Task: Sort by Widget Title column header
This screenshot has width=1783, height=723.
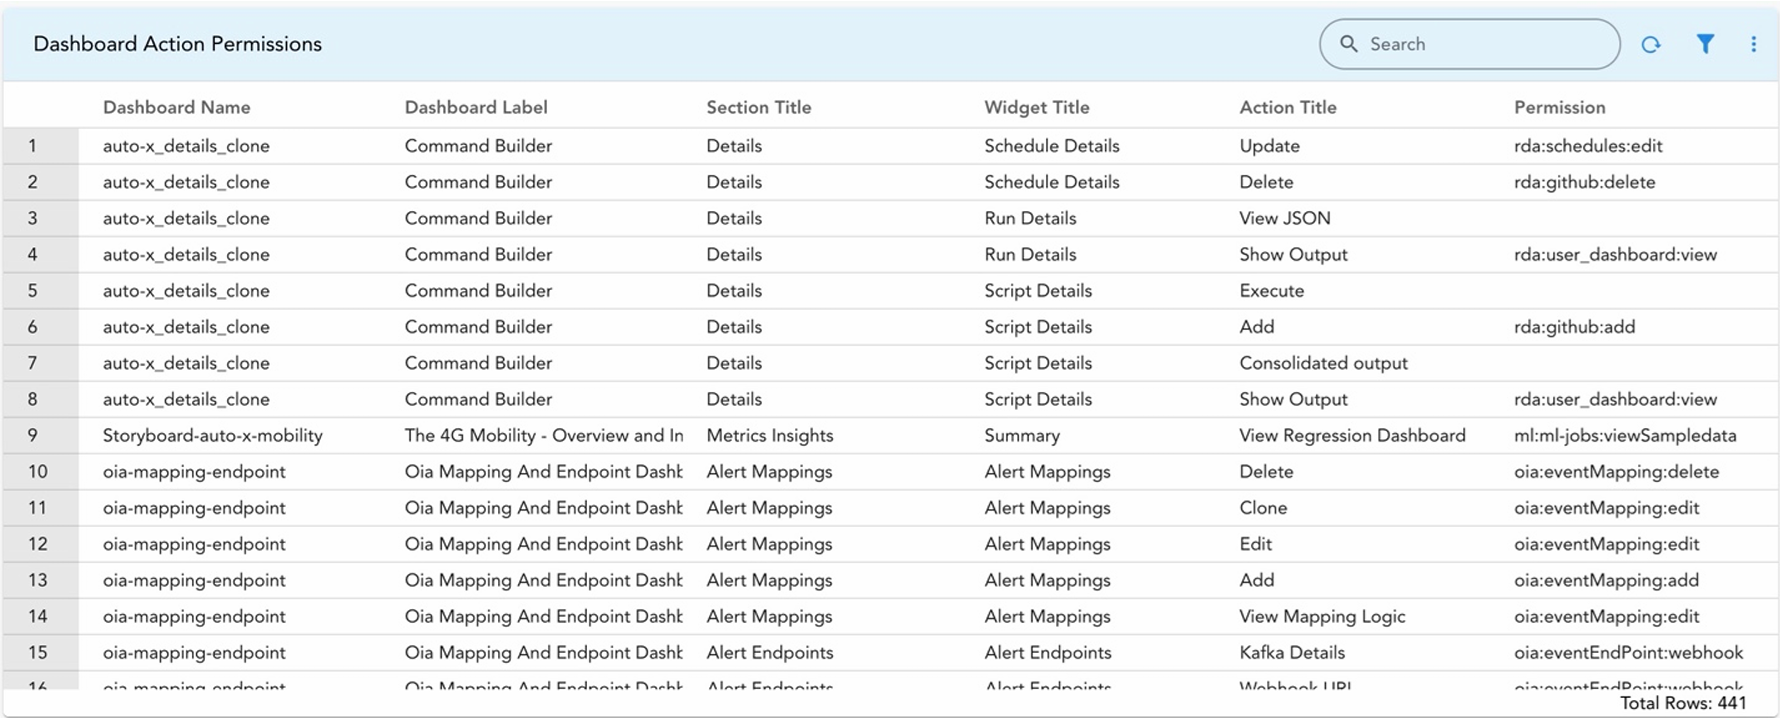Action: pyautogui.click(x=1037, y=107)
